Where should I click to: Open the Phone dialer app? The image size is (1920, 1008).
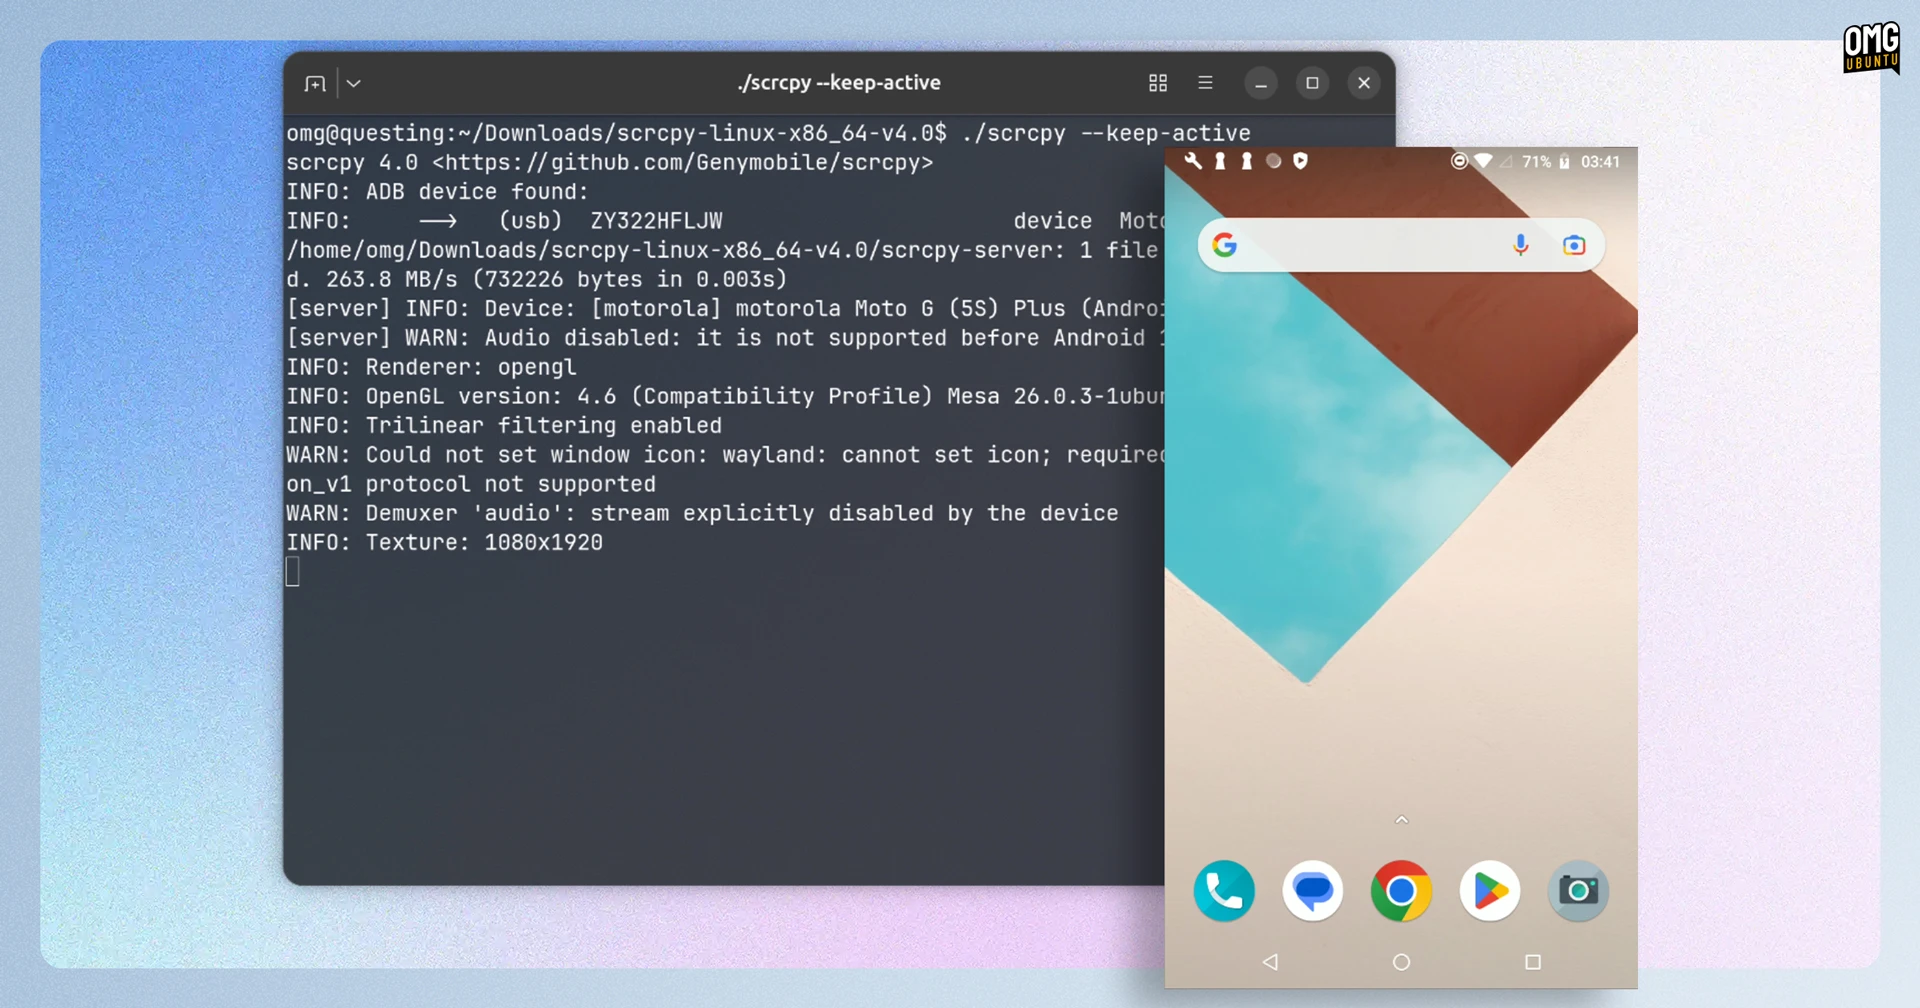point(1224,890)
